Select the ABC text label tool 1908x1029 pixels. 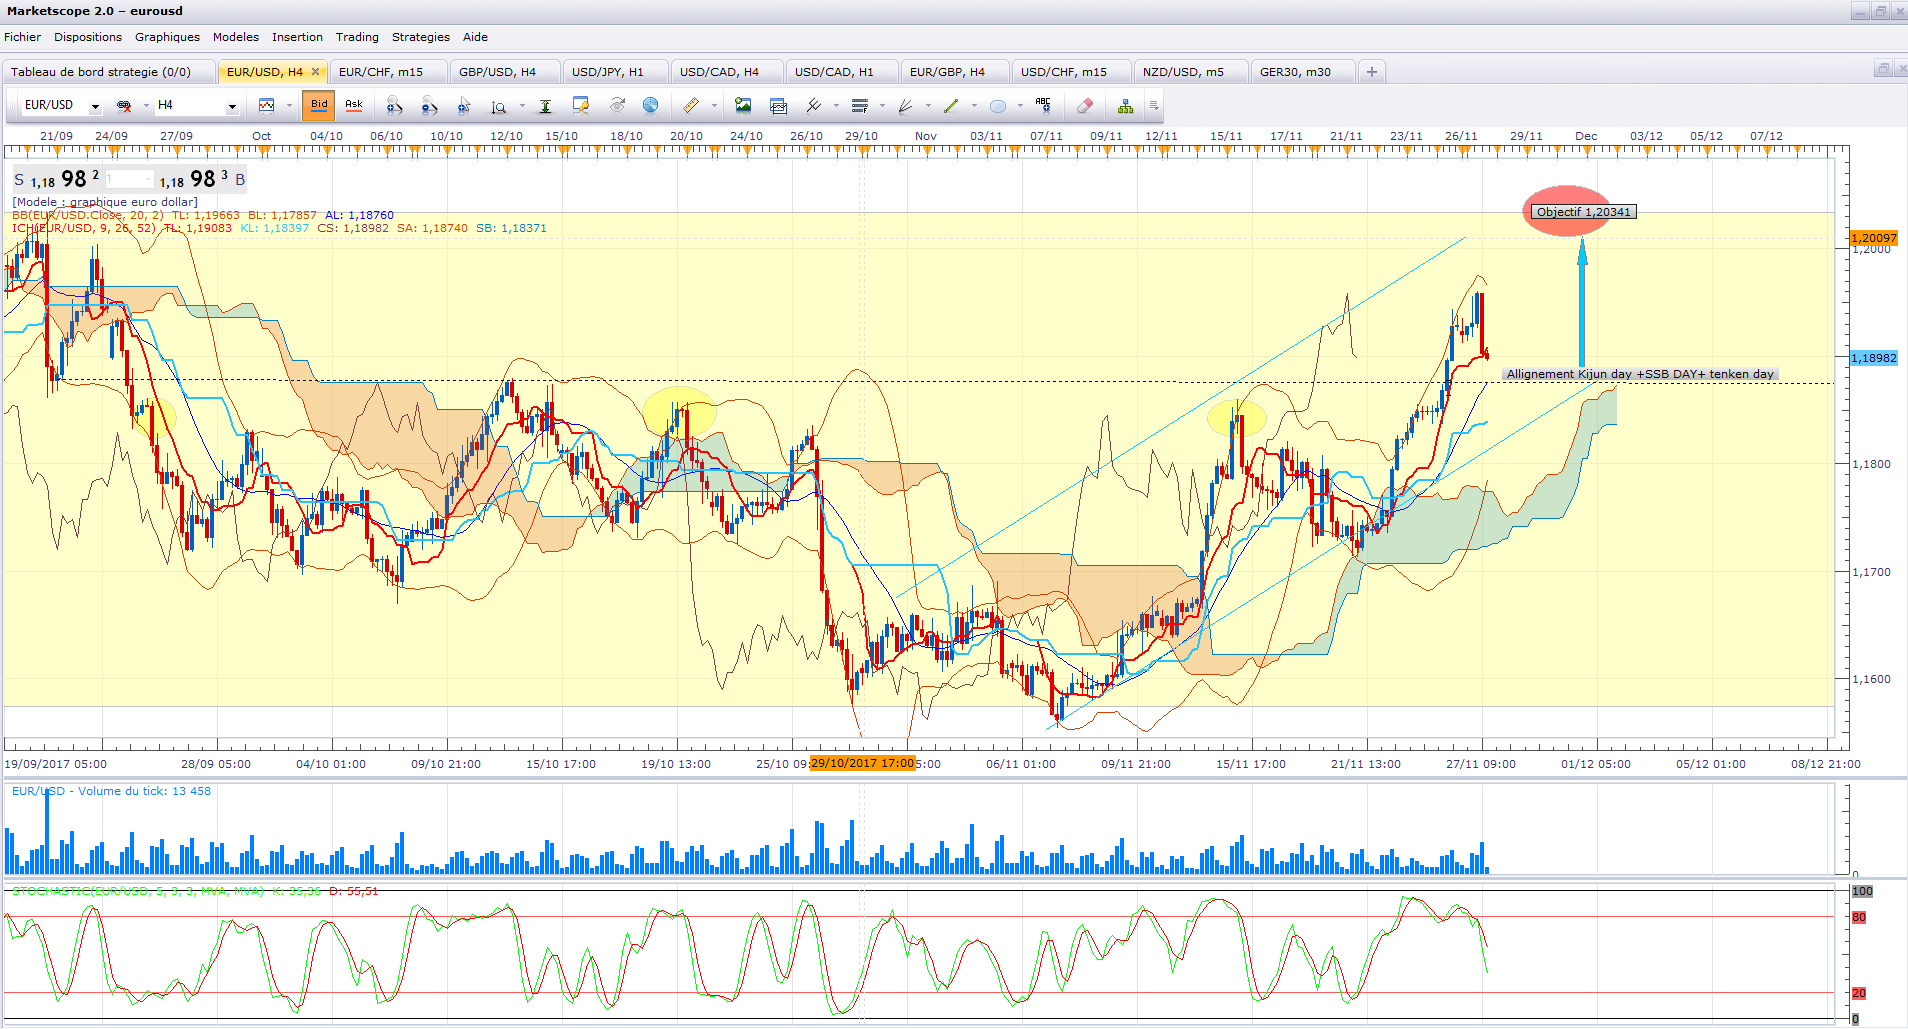click(x=1043, y=105)
